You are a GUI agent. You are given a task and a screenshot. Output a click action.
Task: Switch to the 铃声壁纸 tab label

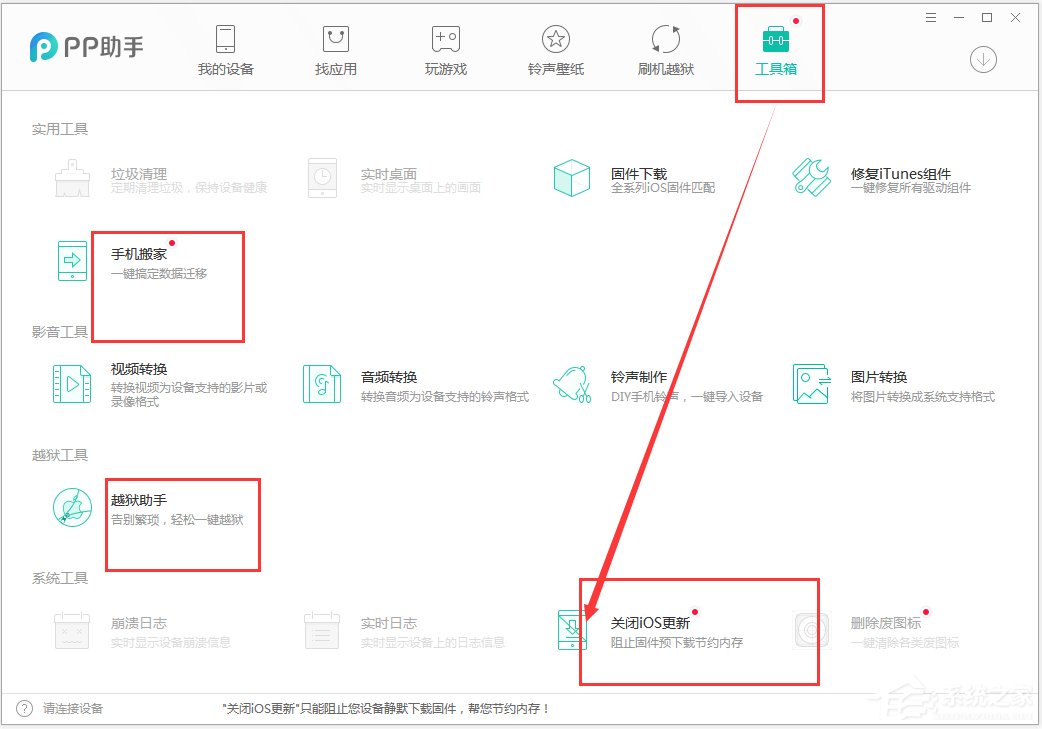[556, 69]
